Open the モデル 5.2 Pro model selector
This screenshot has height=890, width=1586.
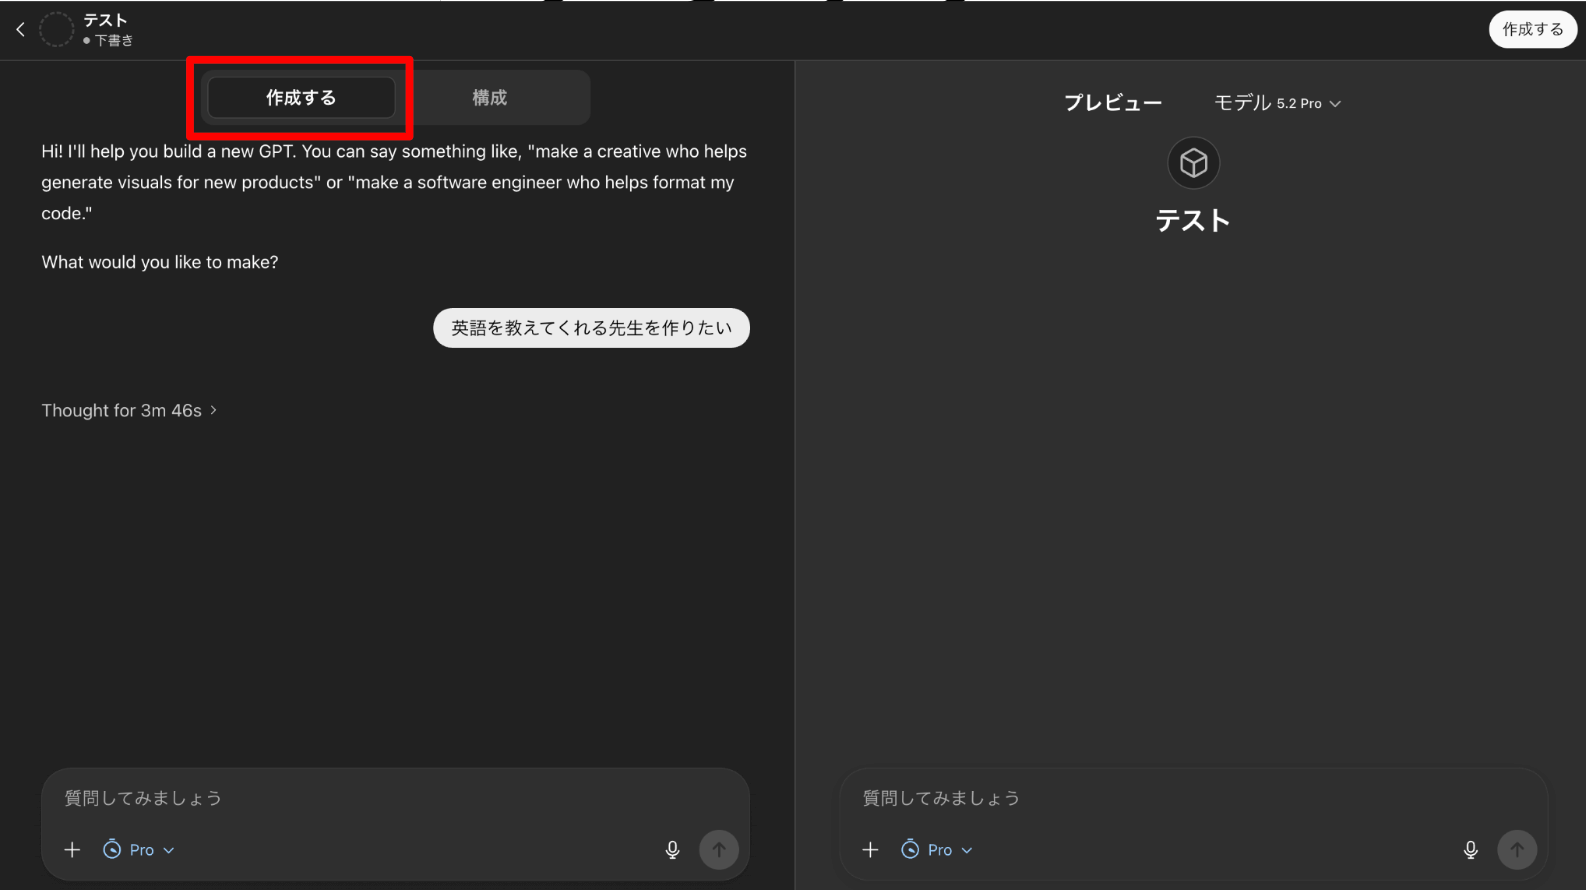tap(1277, 103)
